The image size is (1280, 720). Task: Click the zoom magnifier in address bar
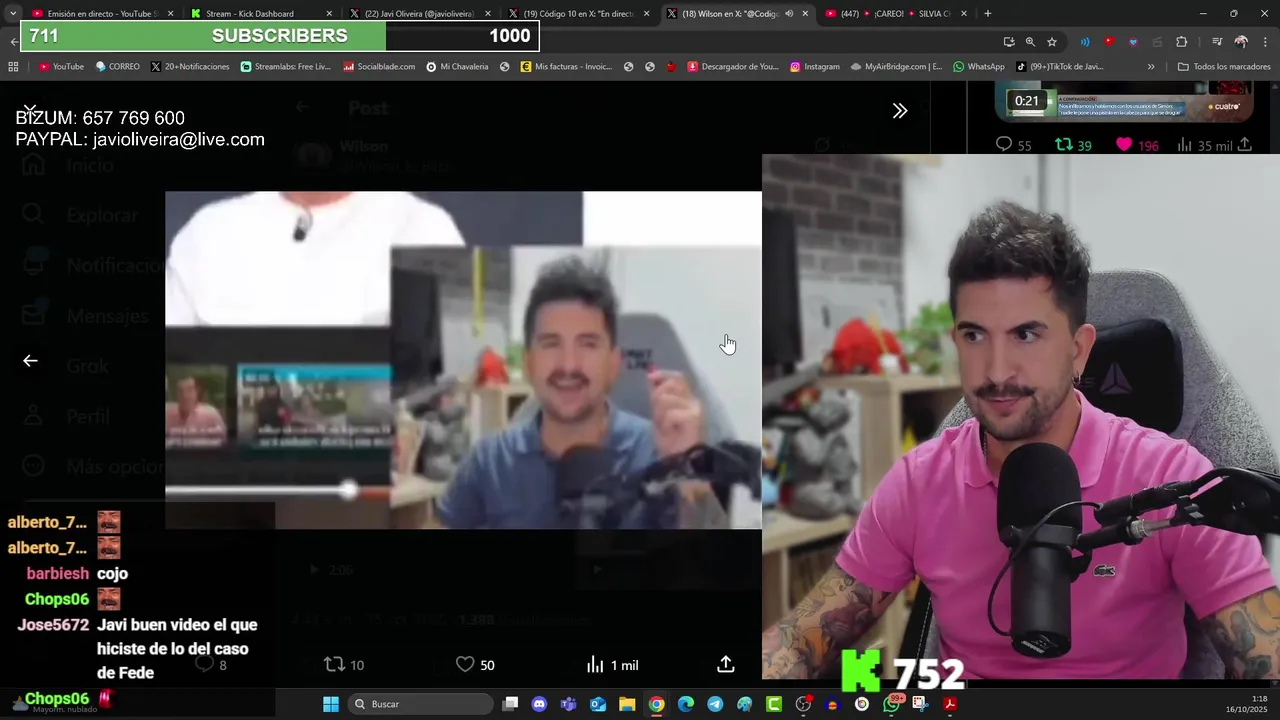pyautogui.click(x=1030, y=42)
